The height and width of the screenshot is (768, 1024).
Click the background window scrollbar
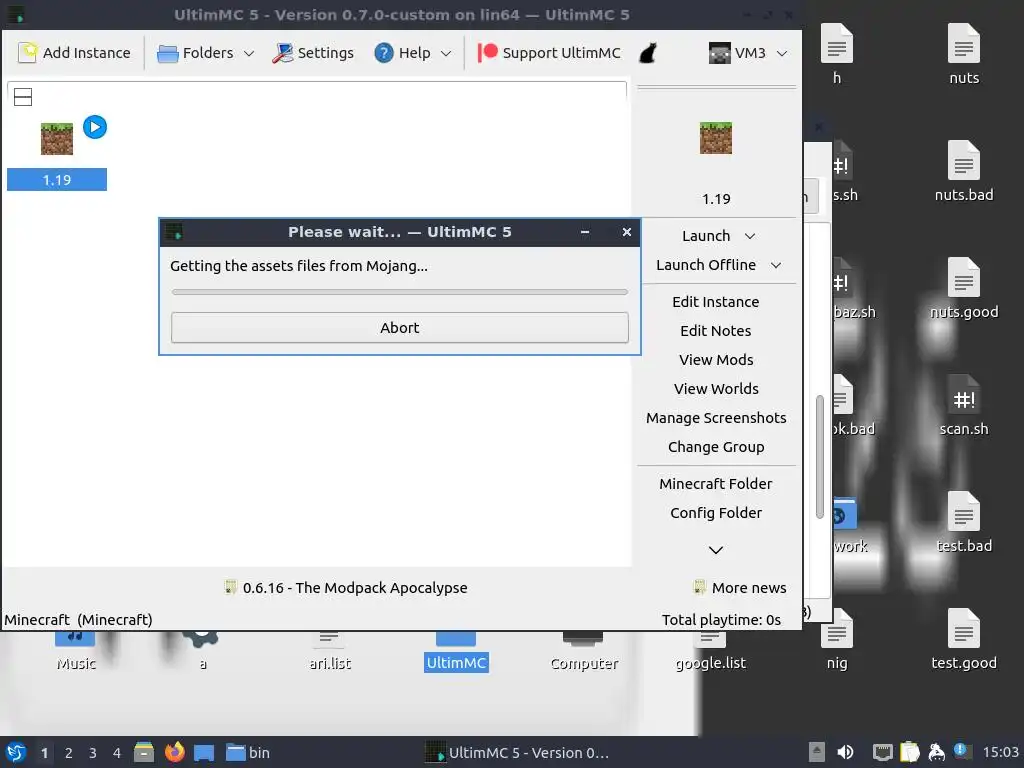(820, 457)
